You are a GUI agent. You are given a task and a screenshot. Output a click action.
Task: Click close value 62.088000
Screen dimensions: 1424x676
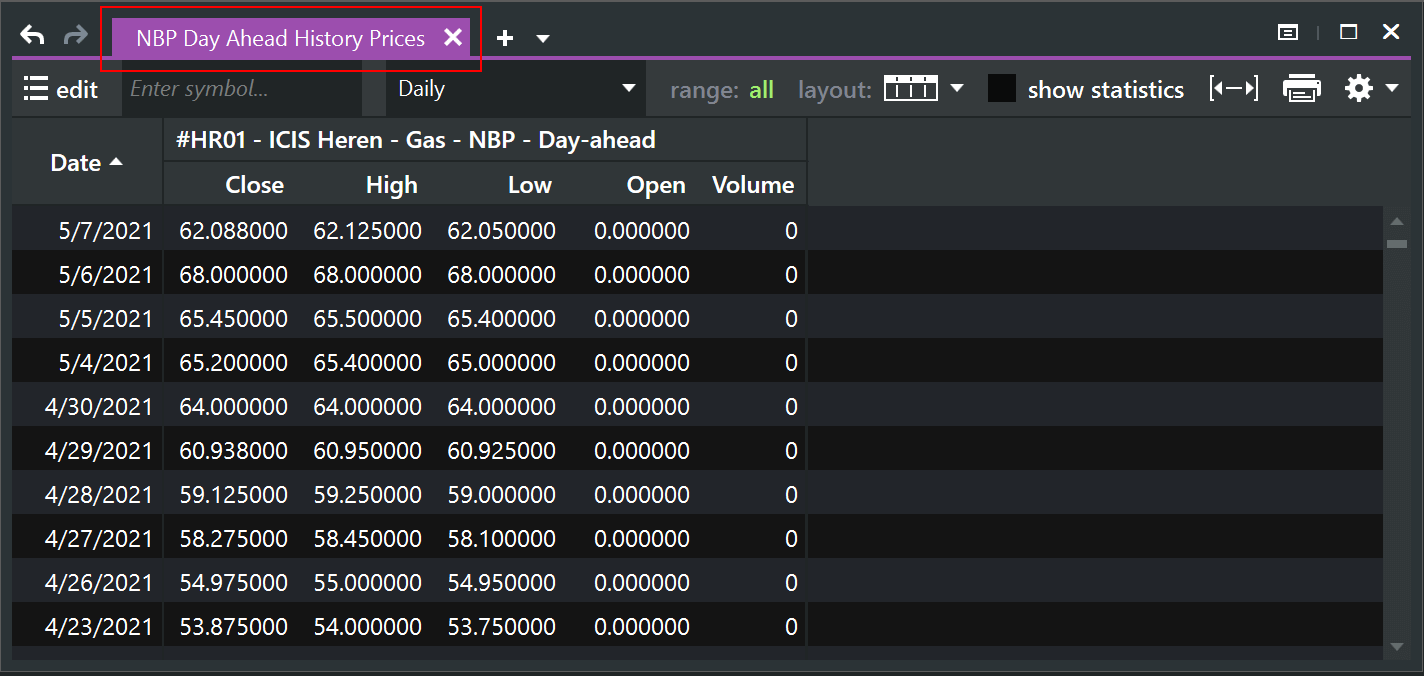coord(233,231)
